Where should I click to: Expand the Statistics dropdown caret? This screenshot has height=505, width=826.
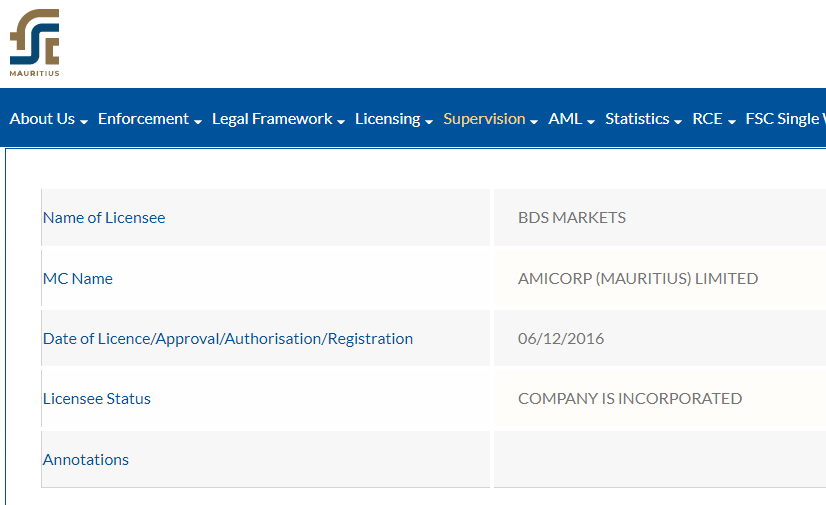pos(677,122)
